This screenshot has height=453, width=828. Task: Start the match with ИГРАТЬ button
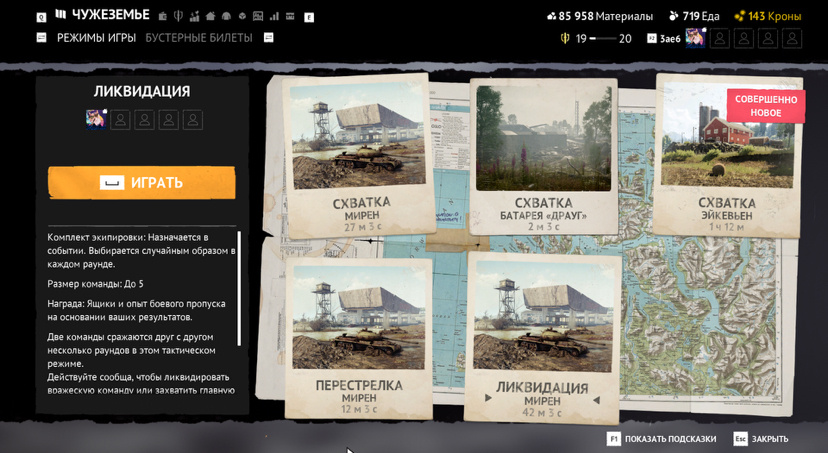pos(142,183)
